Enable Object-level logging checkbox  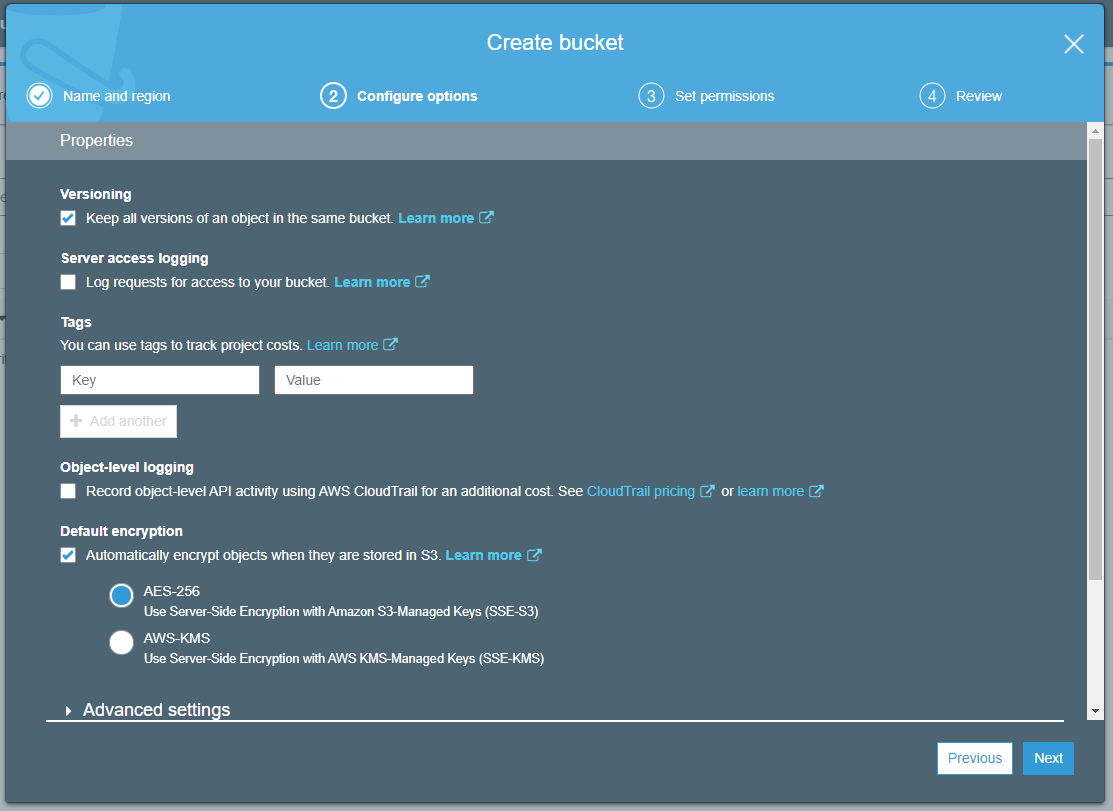tap(68, 491)
